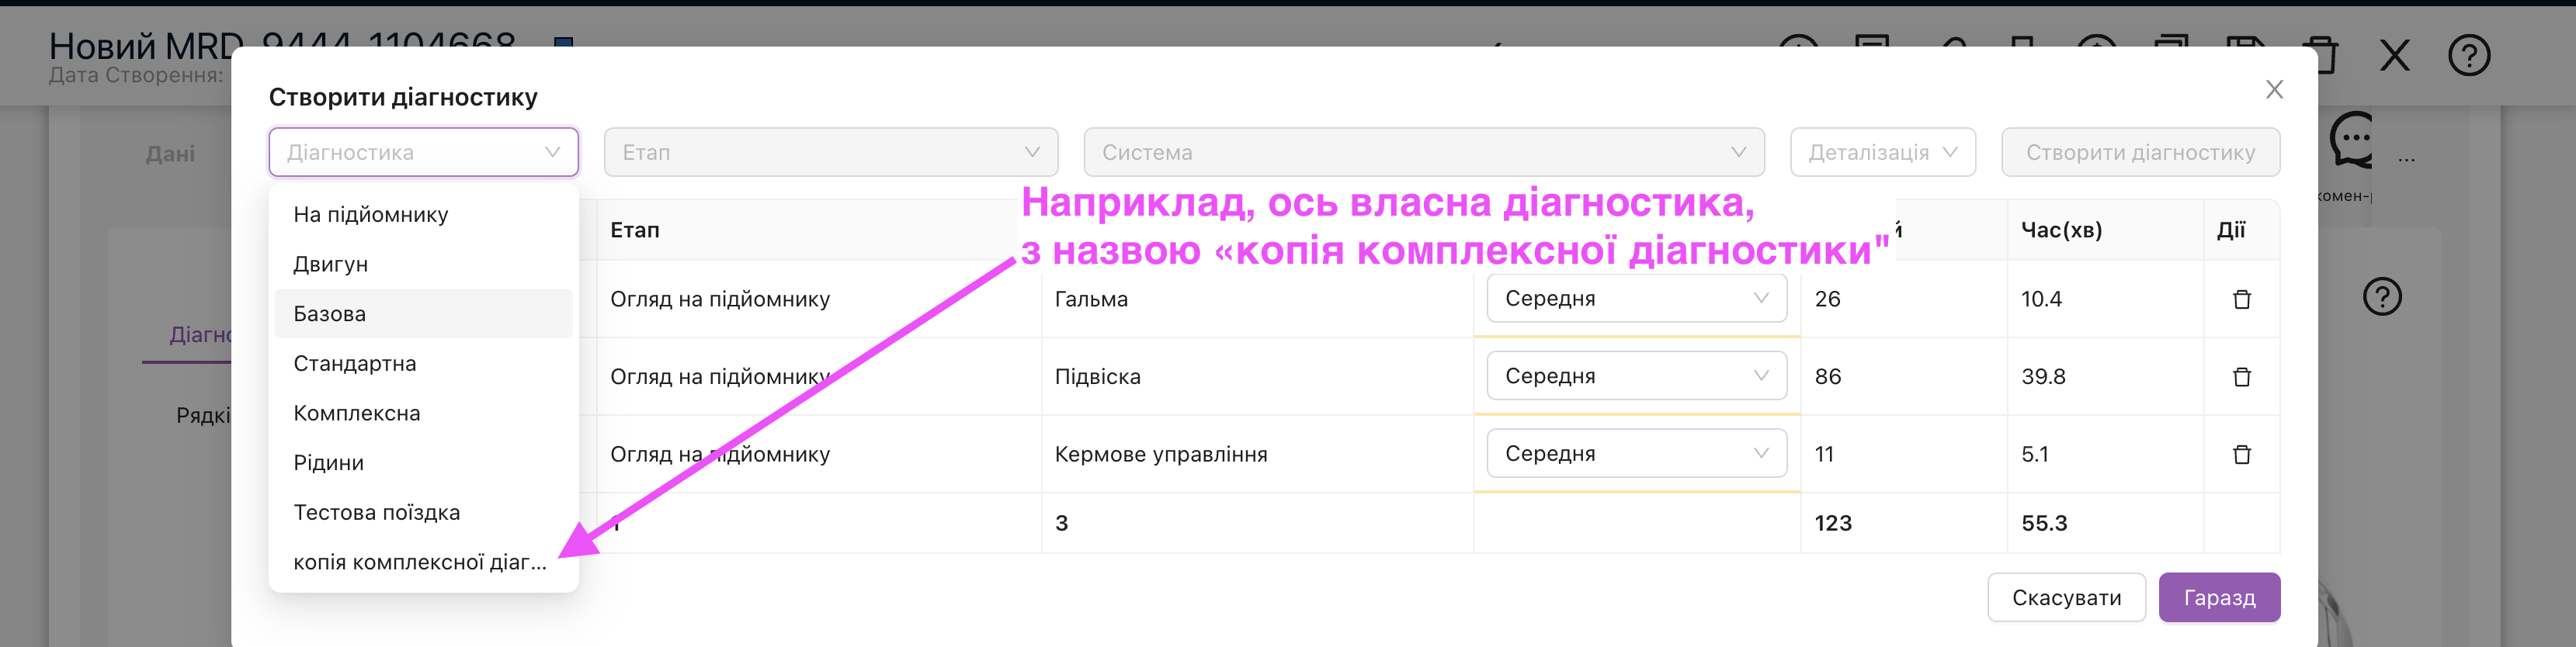The image size is (2576, 647).
Task: Delete the Гальма diagnostic row
Action: (2241, 299)
